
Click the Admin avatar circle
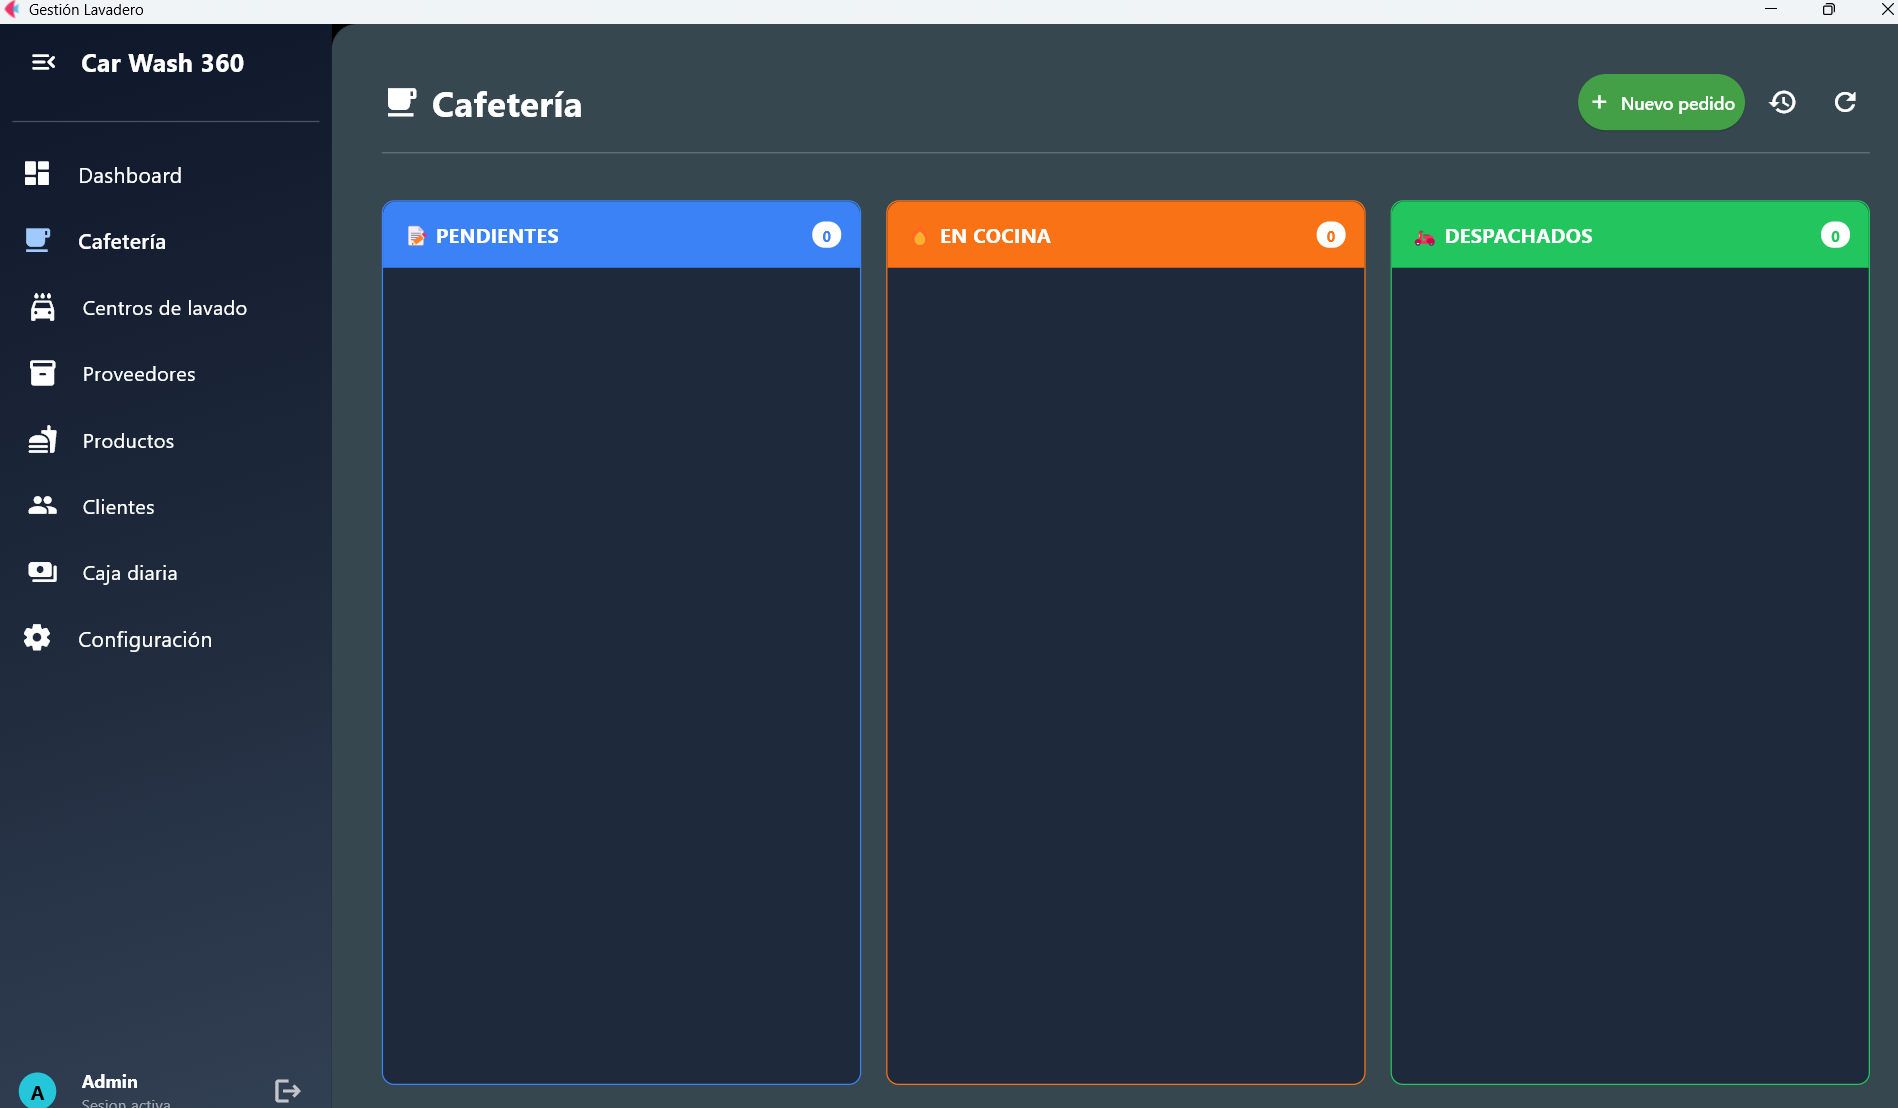(38, 1091)
